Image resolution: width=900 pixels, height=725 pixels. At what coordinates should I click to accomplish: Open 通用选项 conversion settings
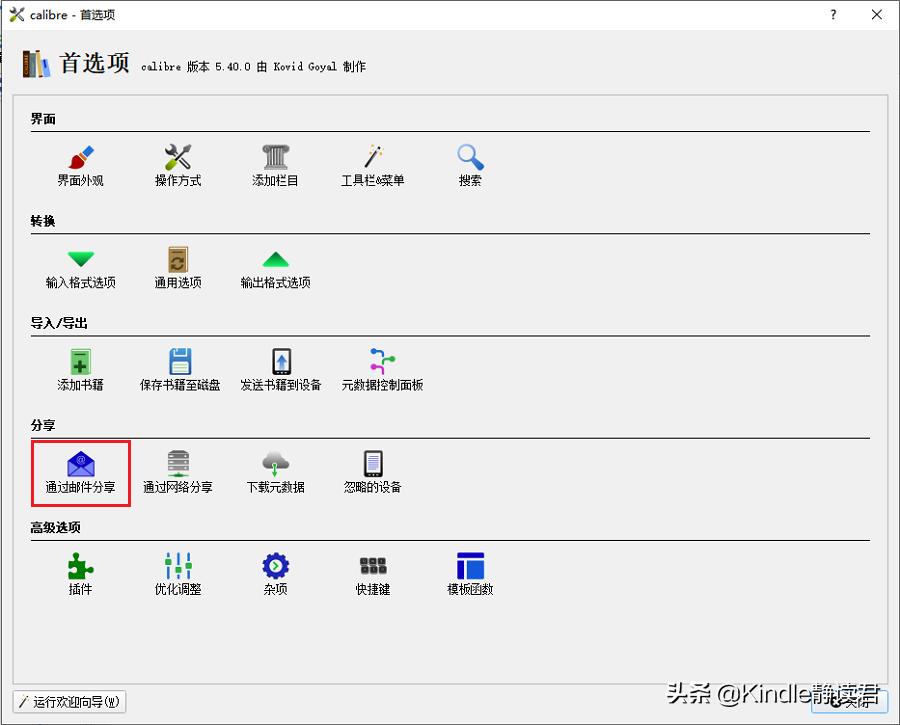point(177,267)
